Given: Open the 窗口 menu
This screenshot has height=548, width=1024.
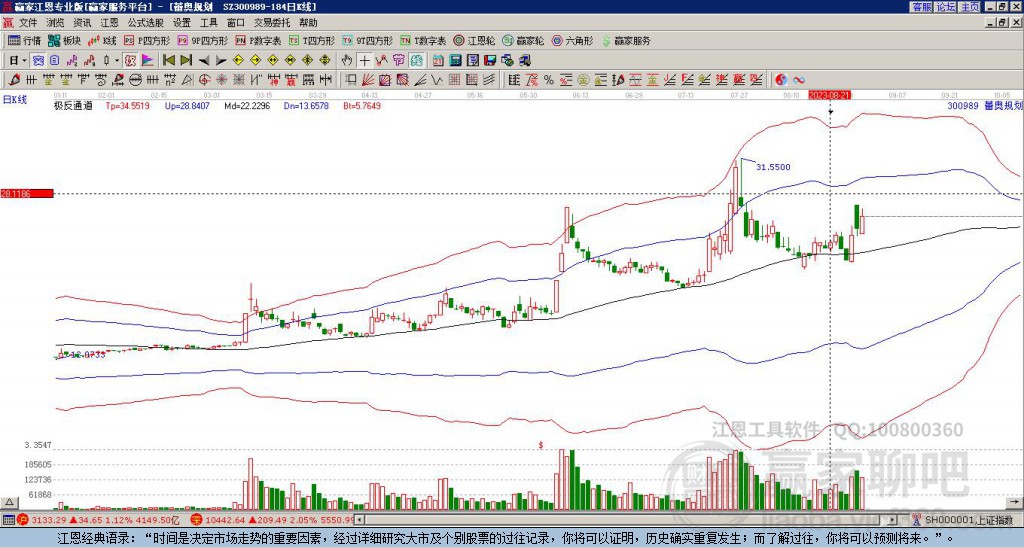Looking at the screenshot, I should point(236,23).
